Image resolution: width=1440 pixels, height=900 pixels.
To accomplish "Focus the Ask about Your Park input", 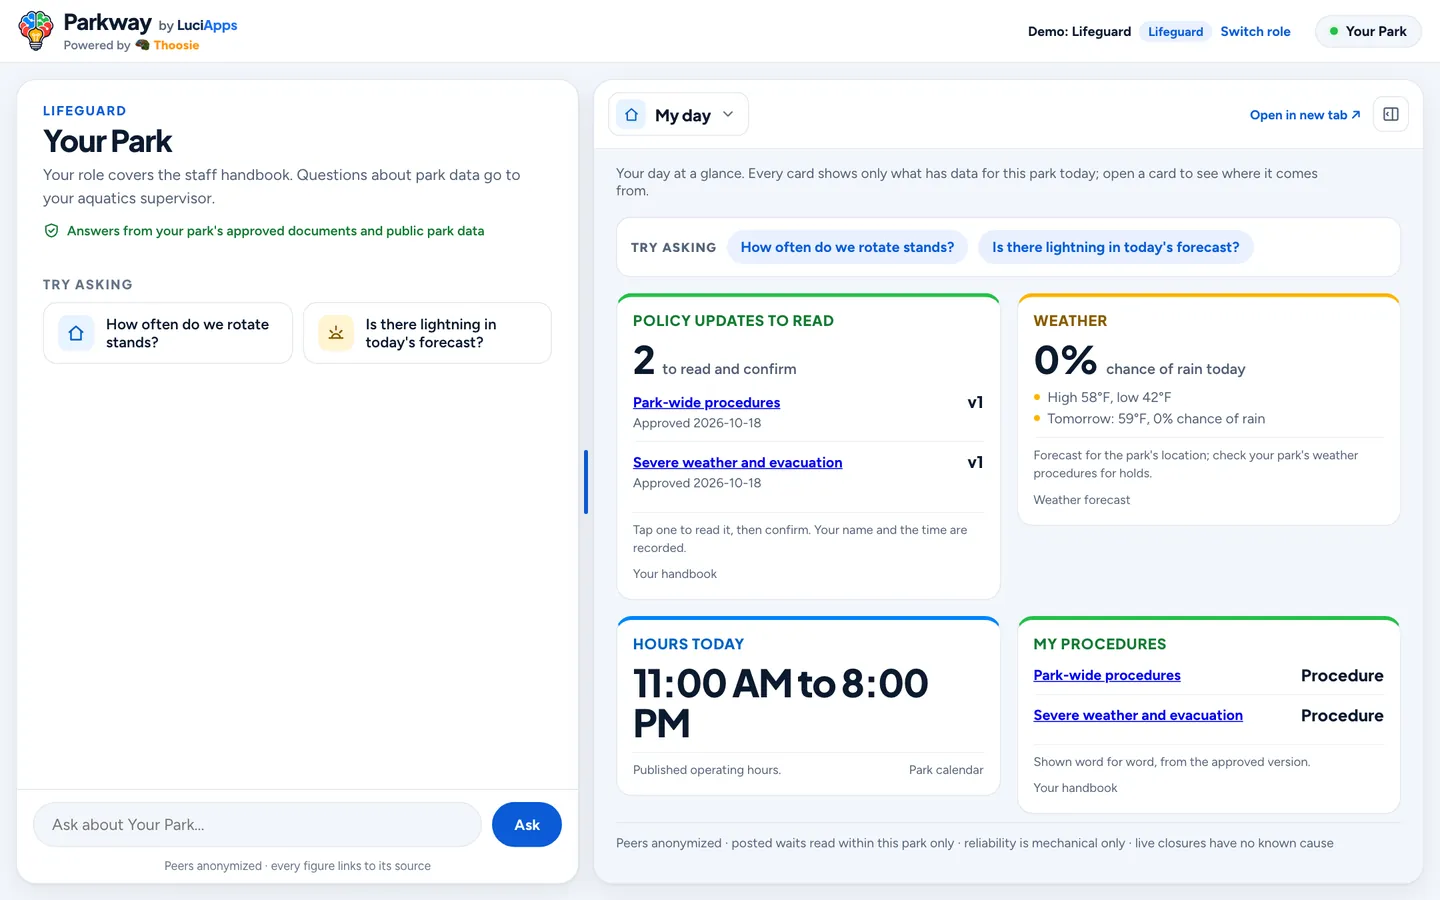I will pyautogui.click(x=257, y=825).
